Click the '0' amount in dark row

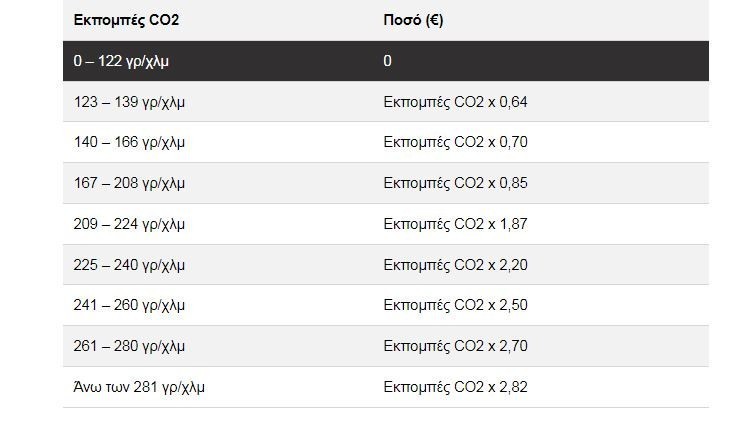388,61
